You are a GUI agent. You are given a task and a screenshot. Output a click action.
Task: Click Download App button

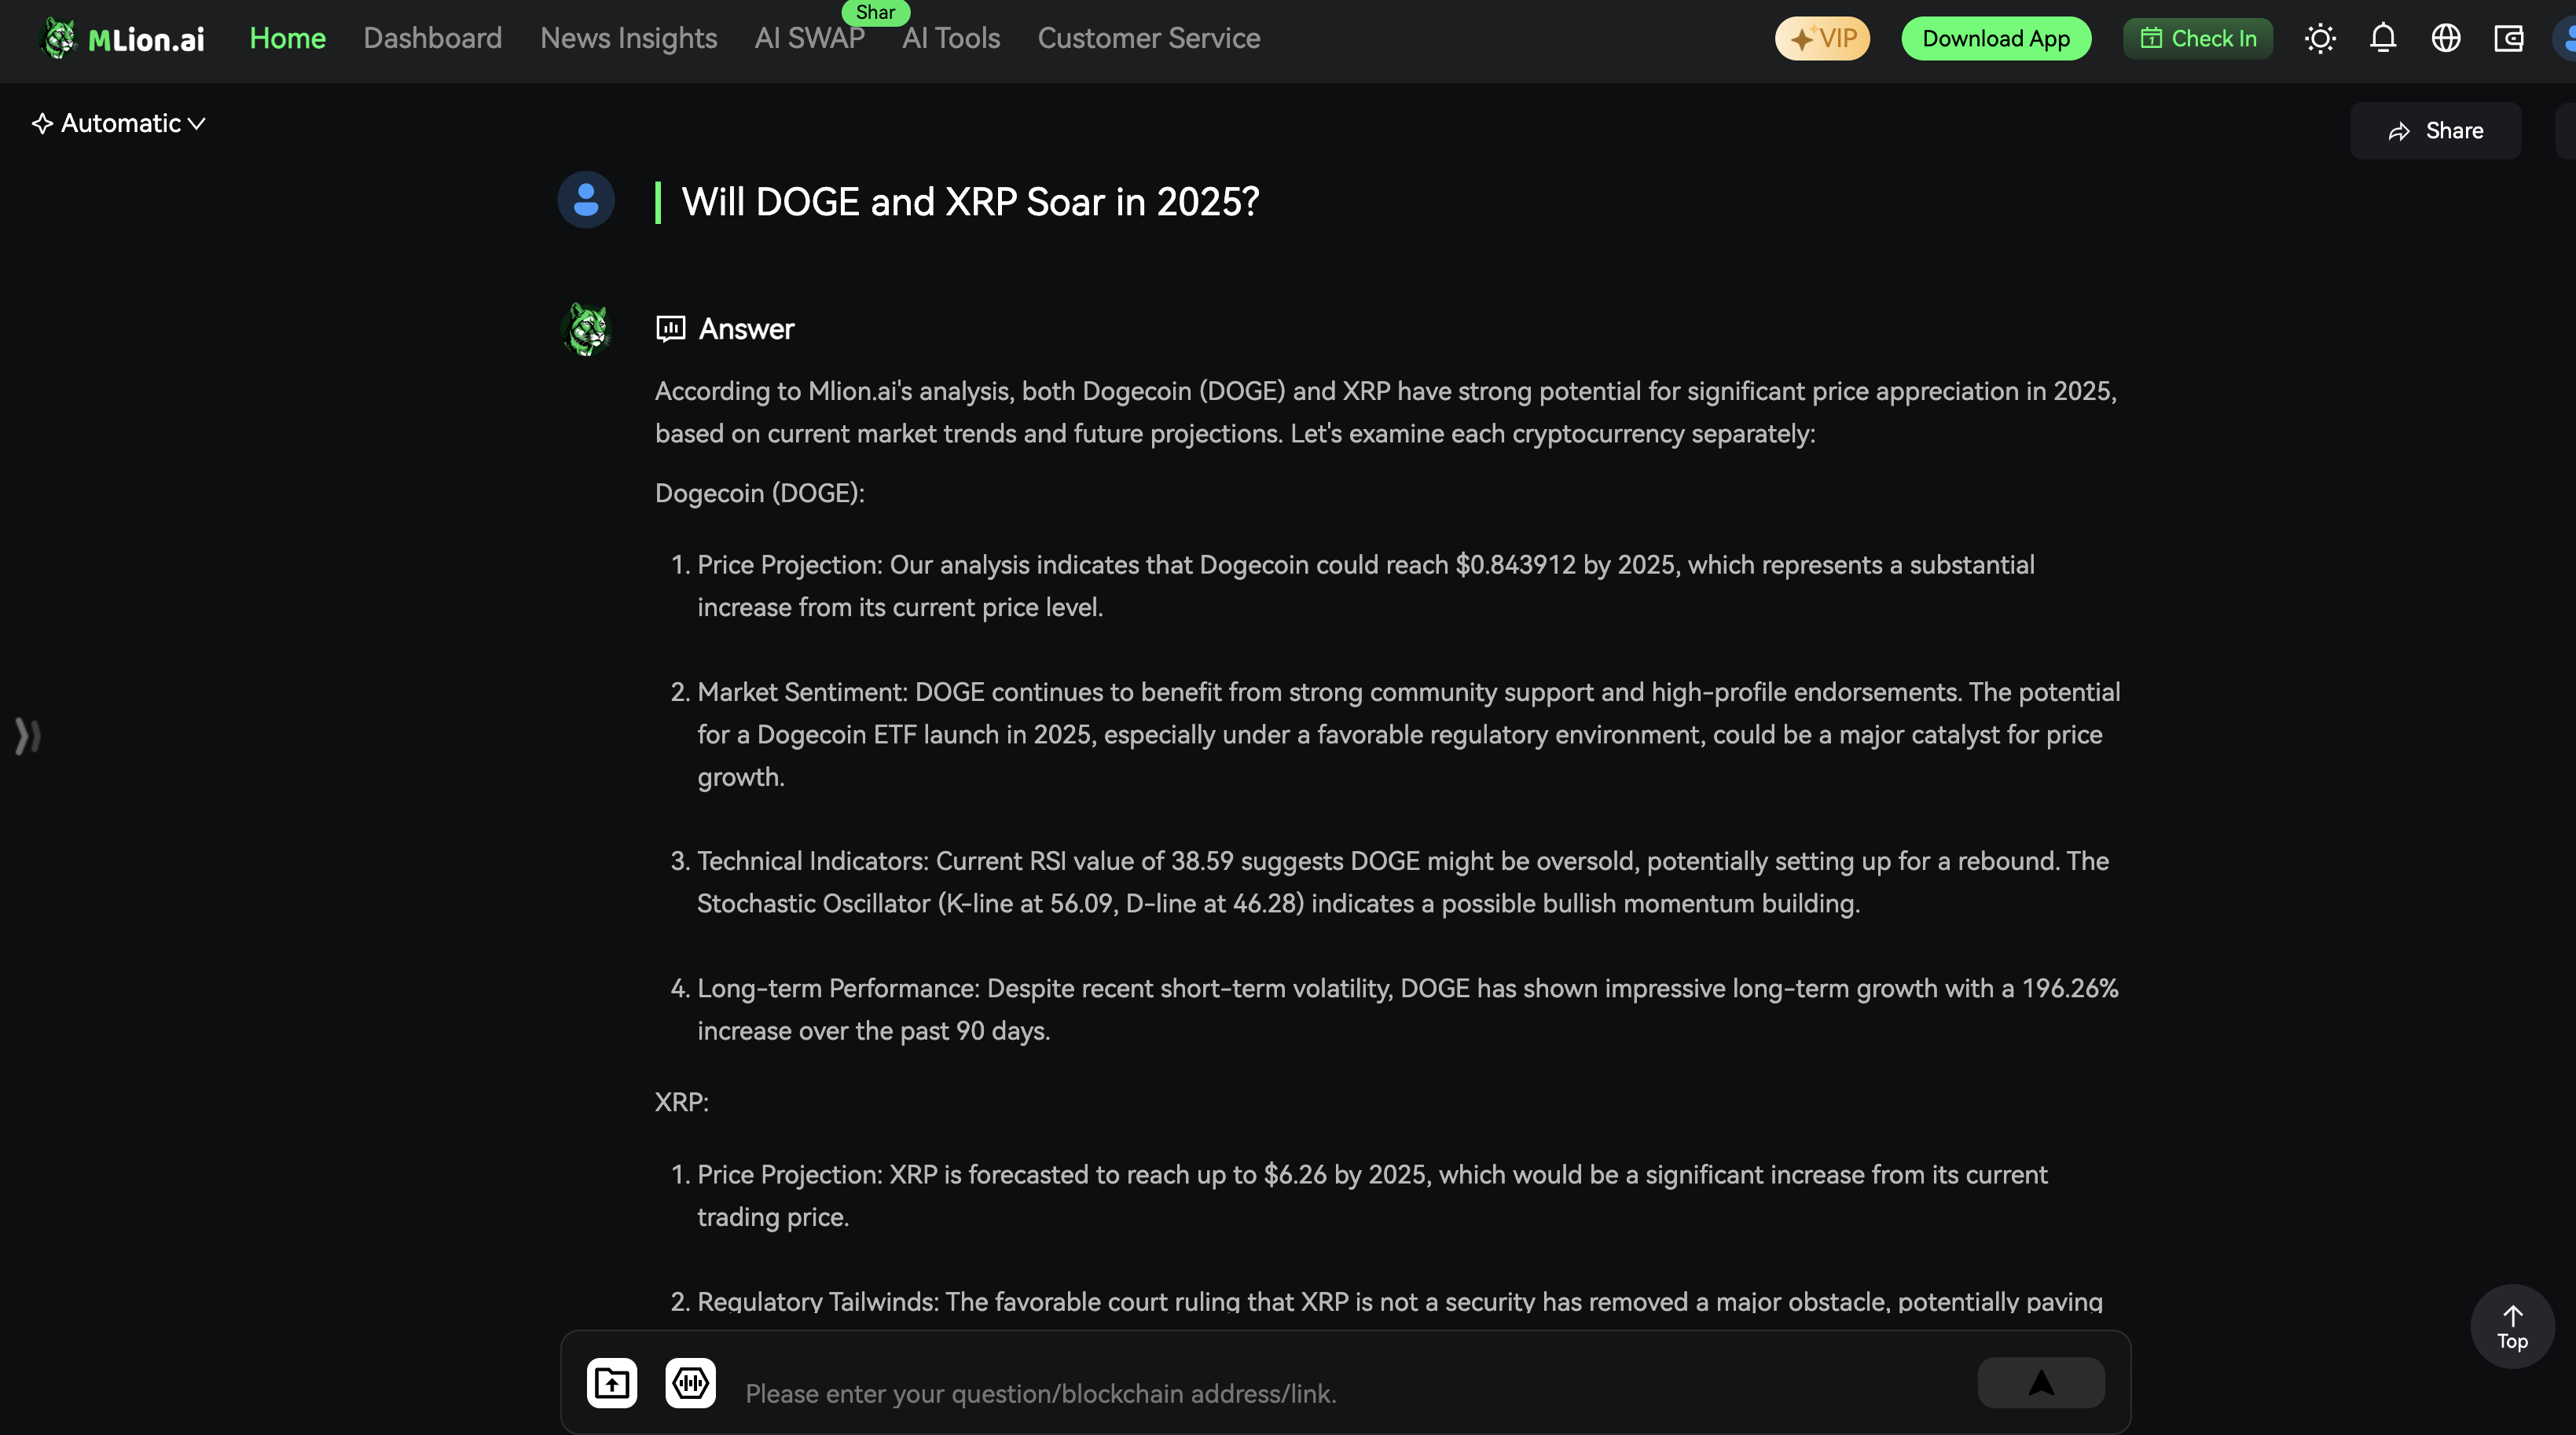1995,38
